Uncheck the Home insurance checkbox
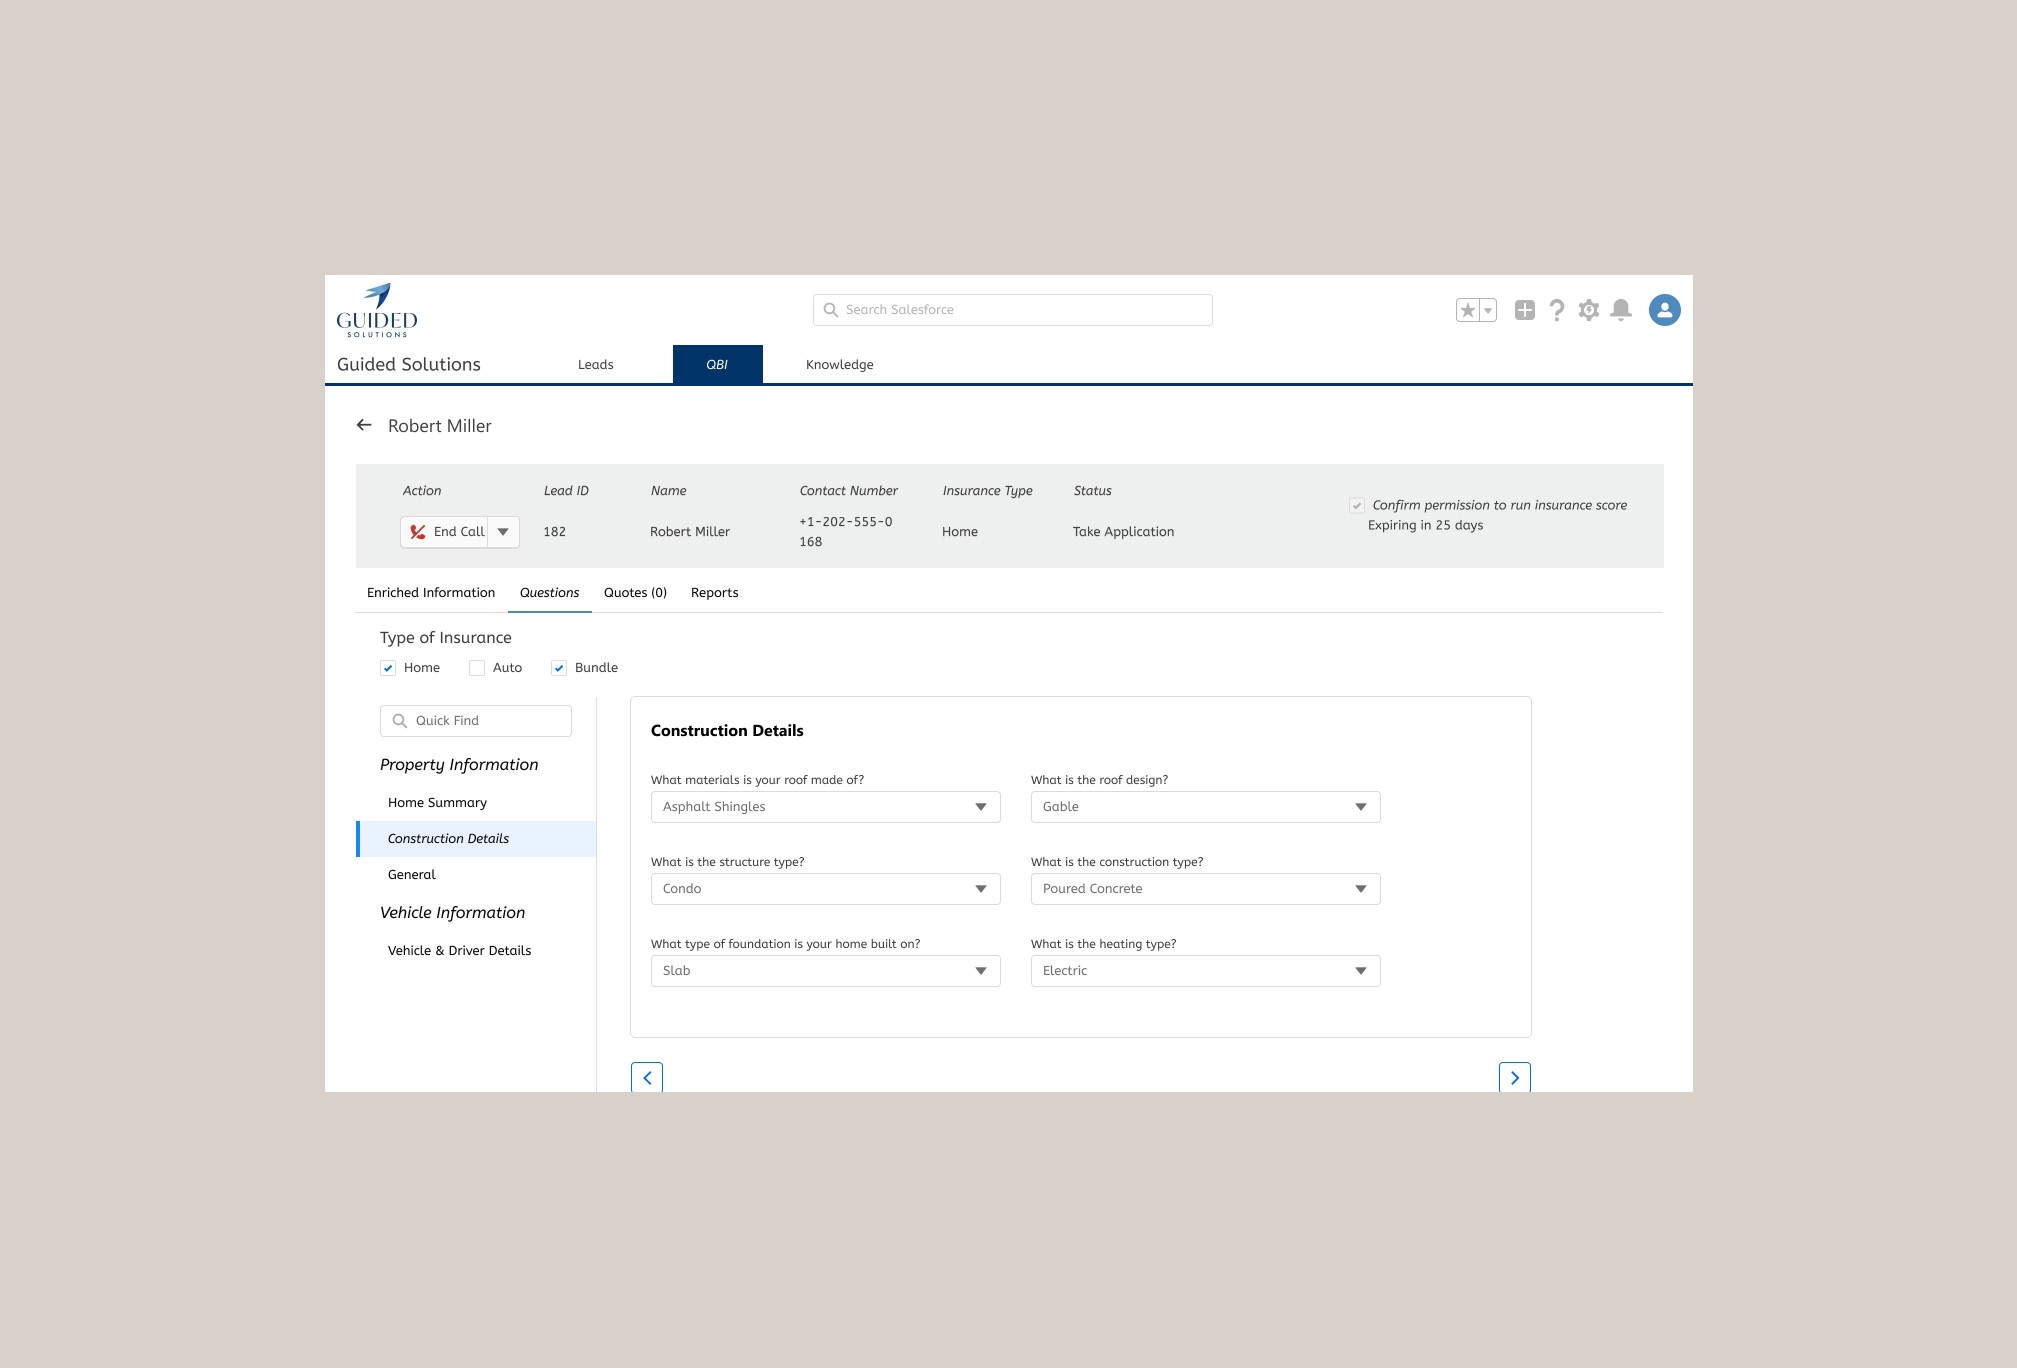The height and width of the screenshot is (1368, 2017). click(x=388, y=668)
